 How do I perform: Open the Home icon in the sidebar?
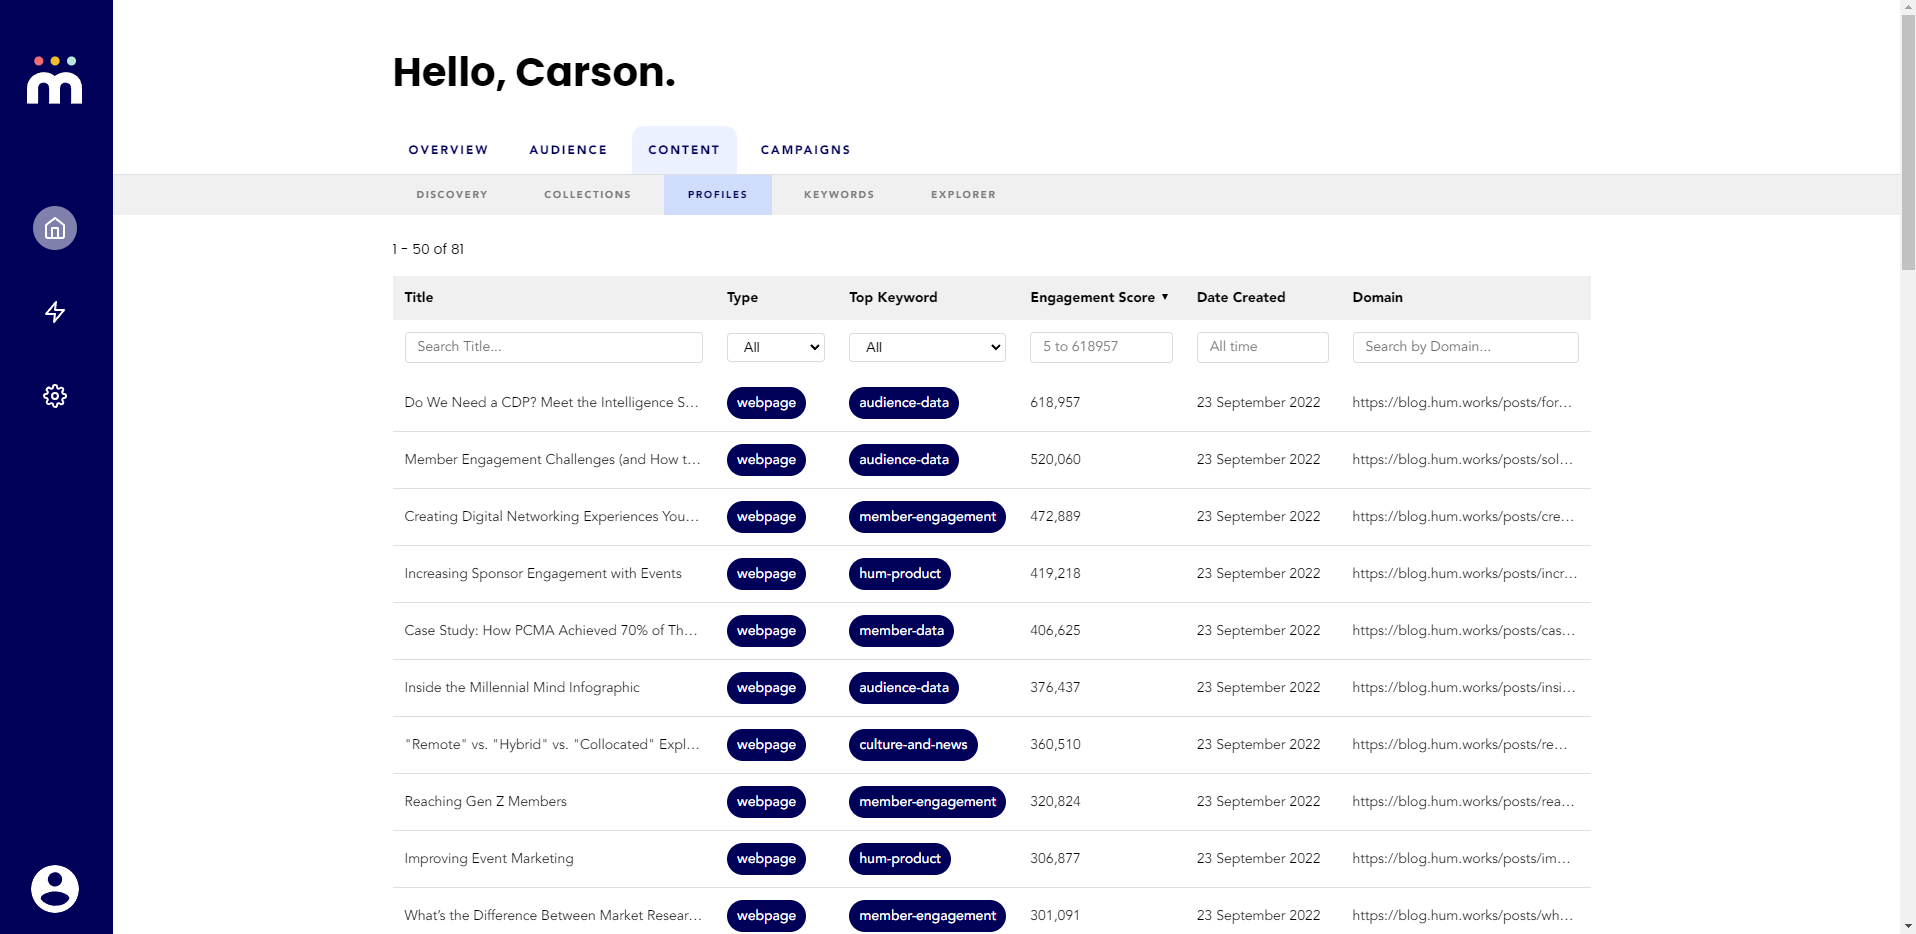[x=55, y=228]
